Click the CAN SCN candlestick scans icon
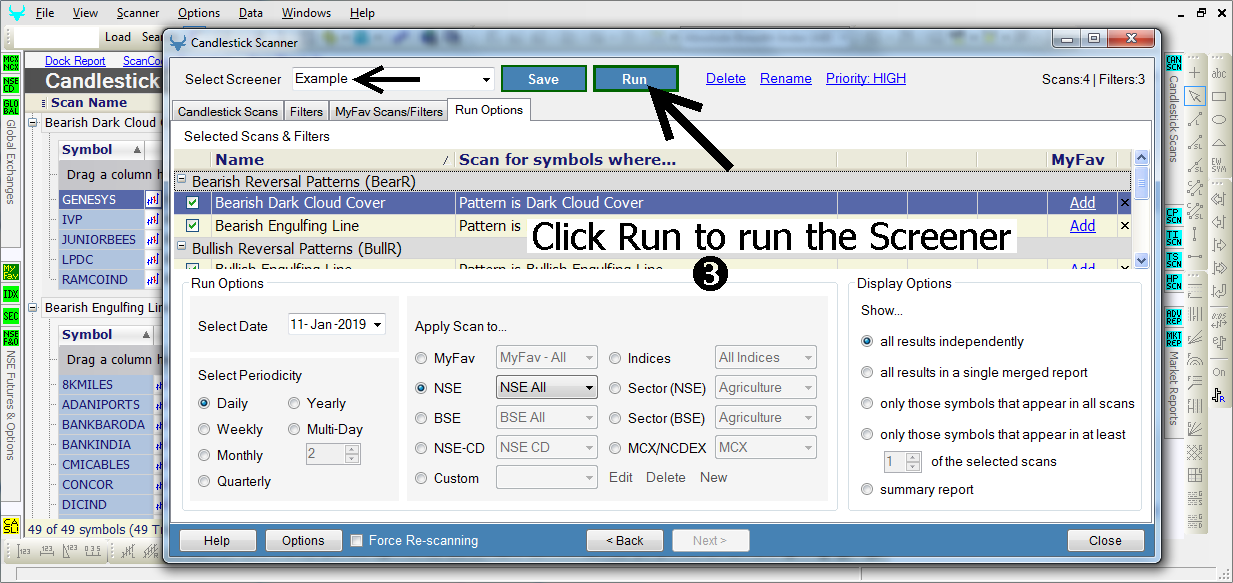1233x583 pixels. point(1174,64)
